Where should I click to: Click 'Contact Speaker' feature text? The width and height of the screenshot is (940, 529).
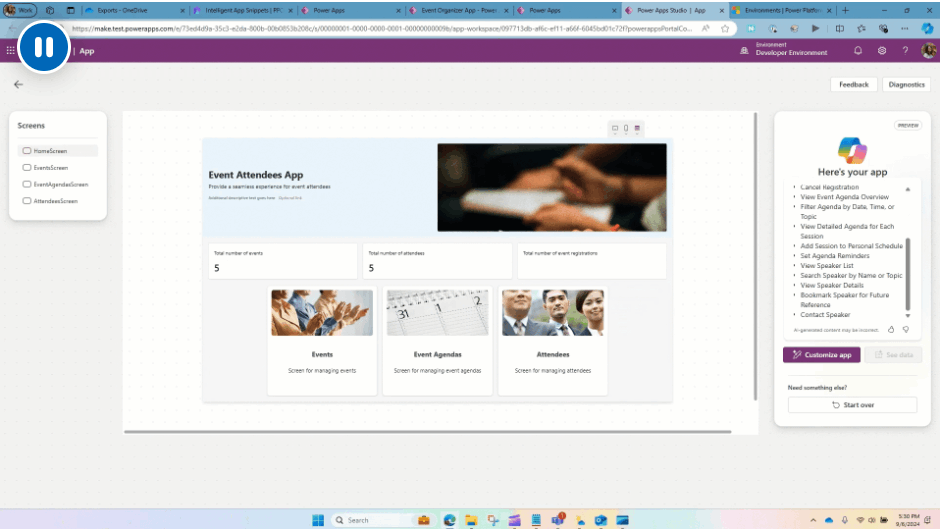825,314
